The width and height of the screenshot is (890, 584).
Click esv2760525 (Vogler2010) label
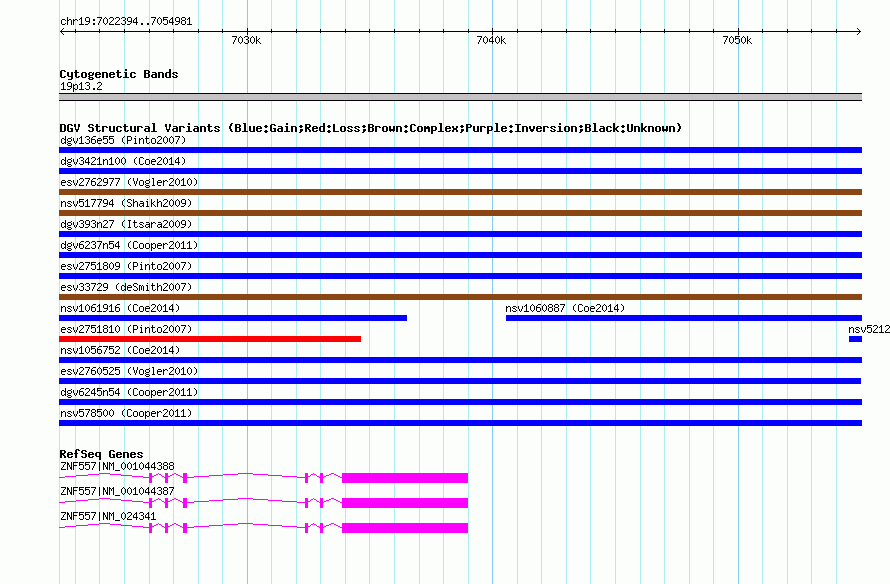pyautogui.click(x=129, y=371)
